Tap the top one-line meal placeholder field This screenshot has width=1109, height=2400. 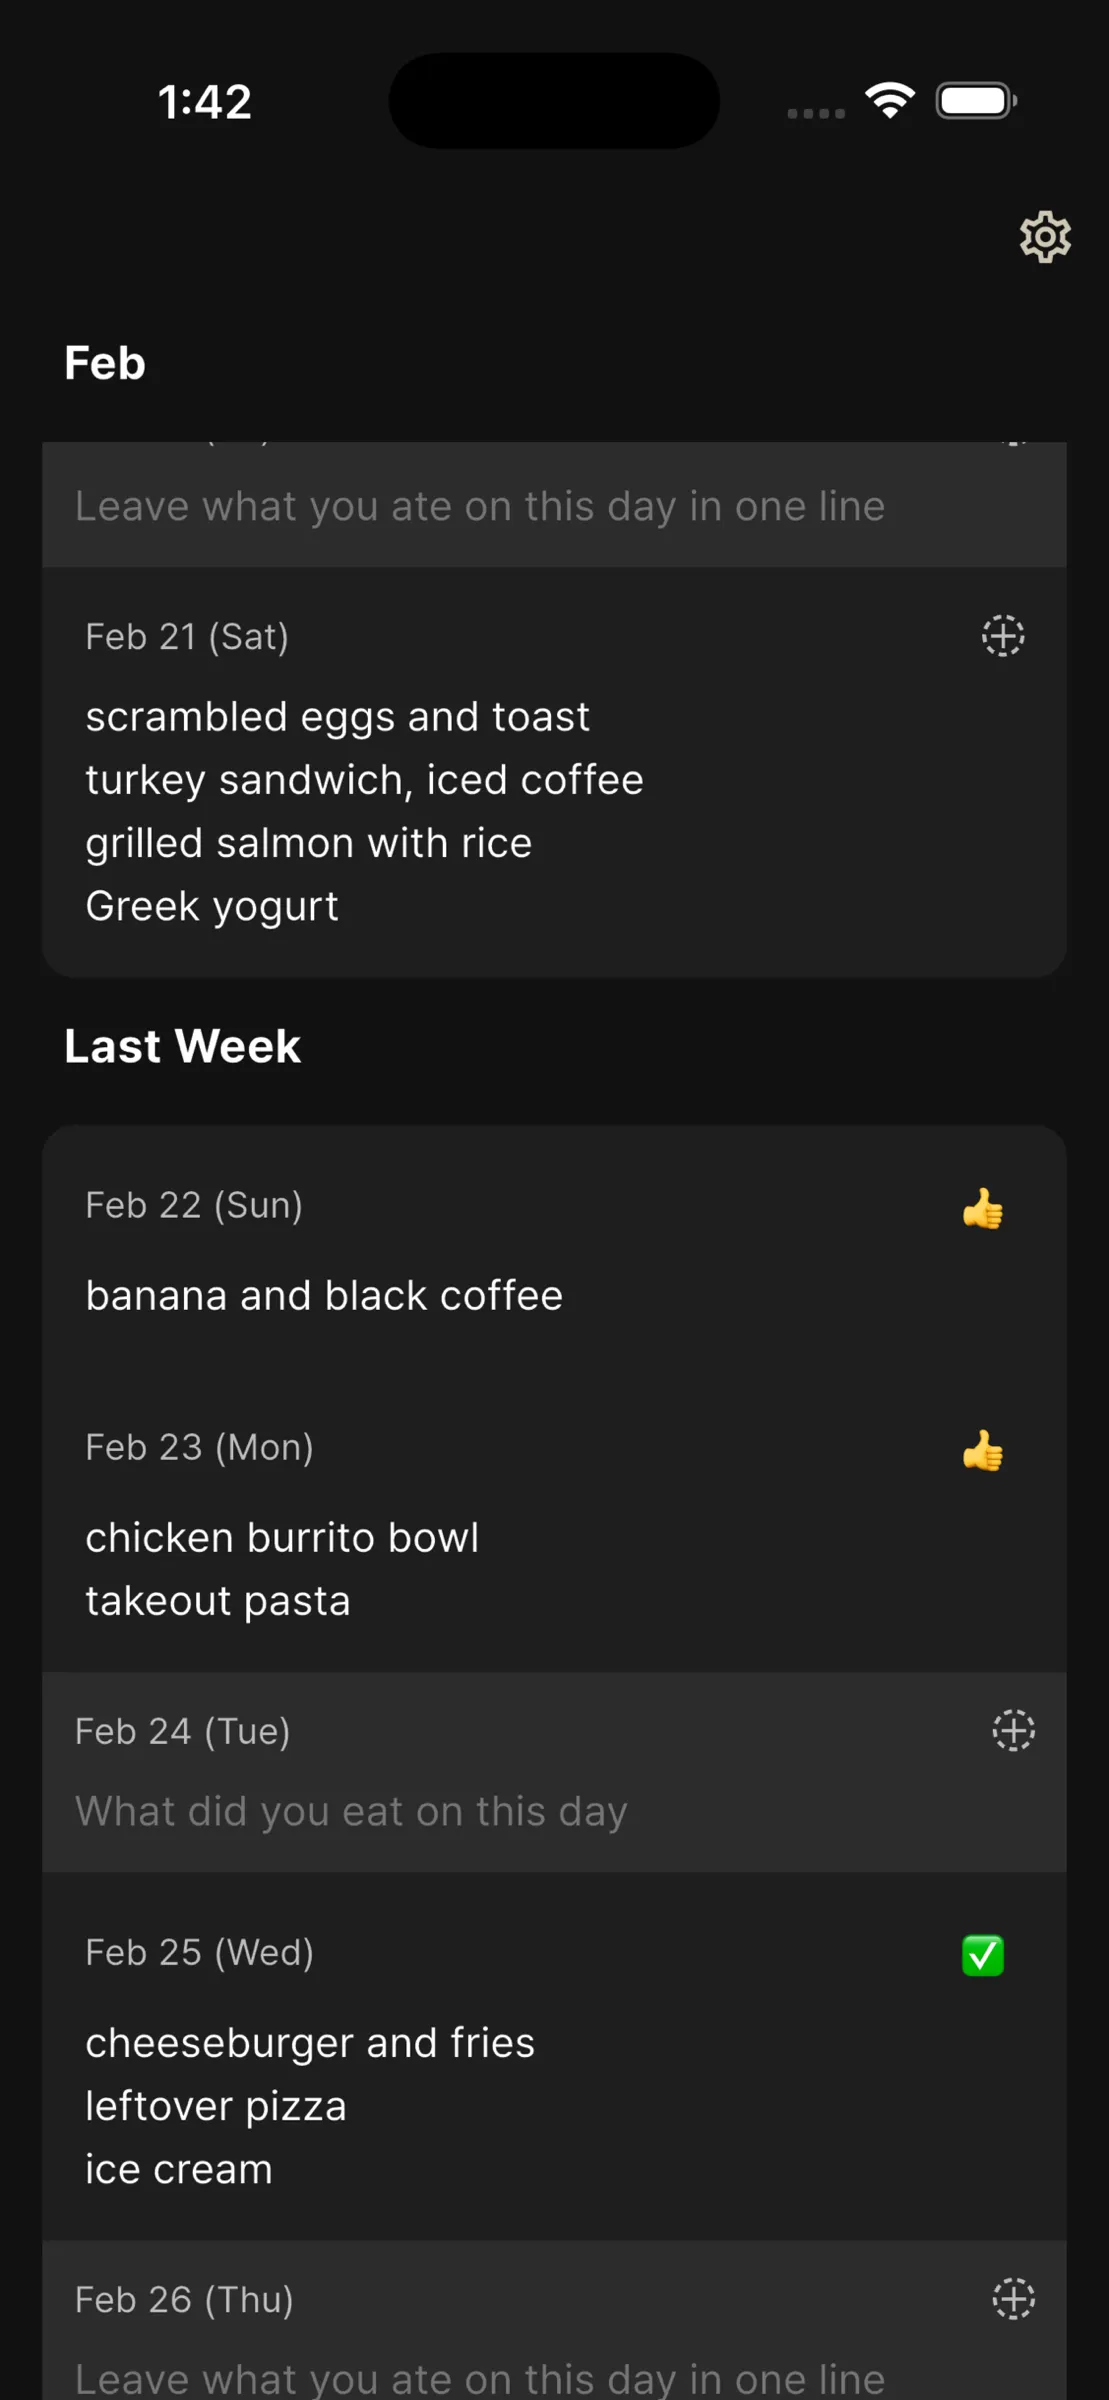click(x=554, y=505)
